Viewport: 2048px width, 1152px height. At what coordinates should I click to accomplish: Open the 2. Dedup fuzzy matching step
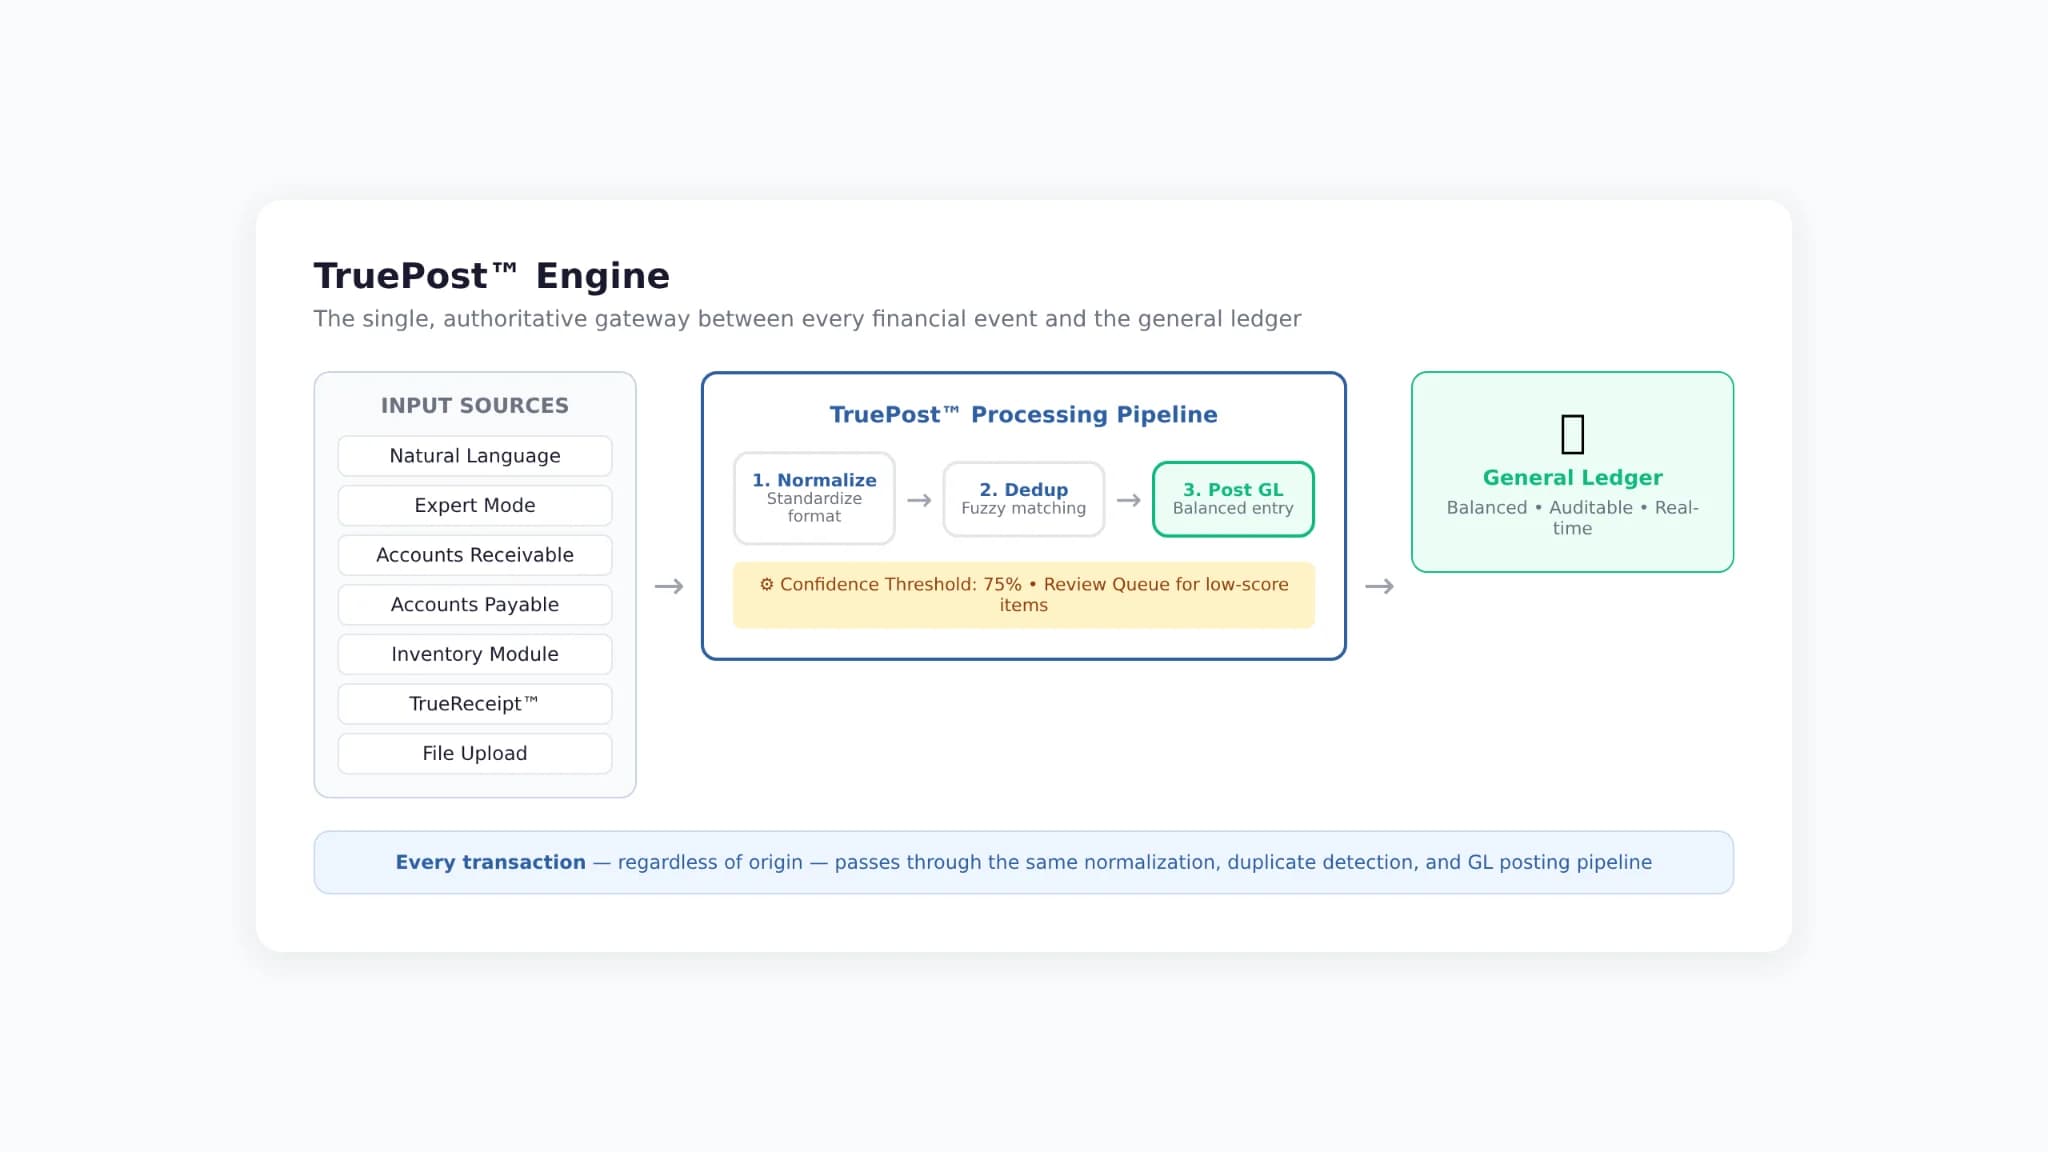pyautogui.click(x=1024, y=499)
